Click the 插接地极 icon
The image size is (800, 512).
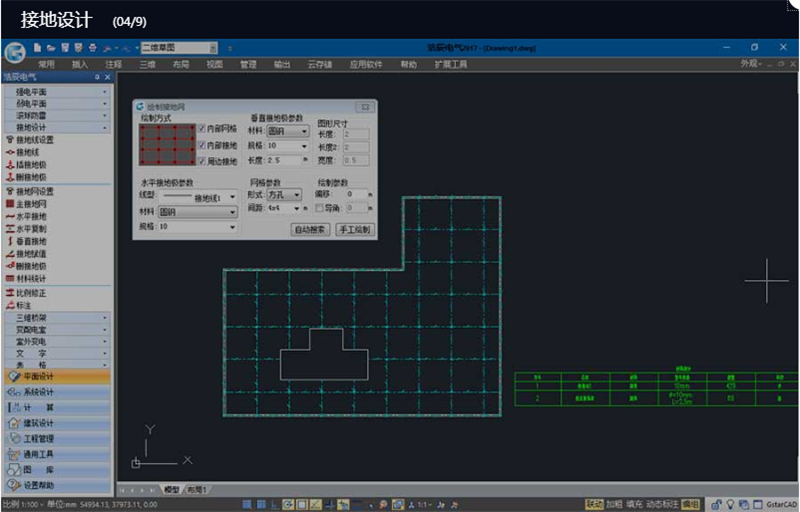click(x=9, y=165)
